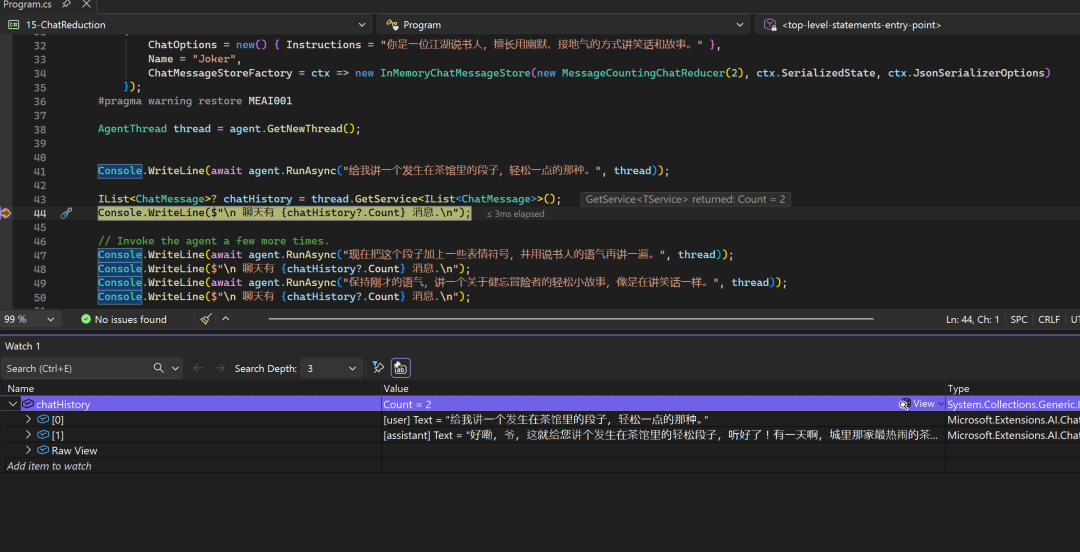Collapse the chatHistory watch item
Screen dimensions: 1080x552
point(12,404)
